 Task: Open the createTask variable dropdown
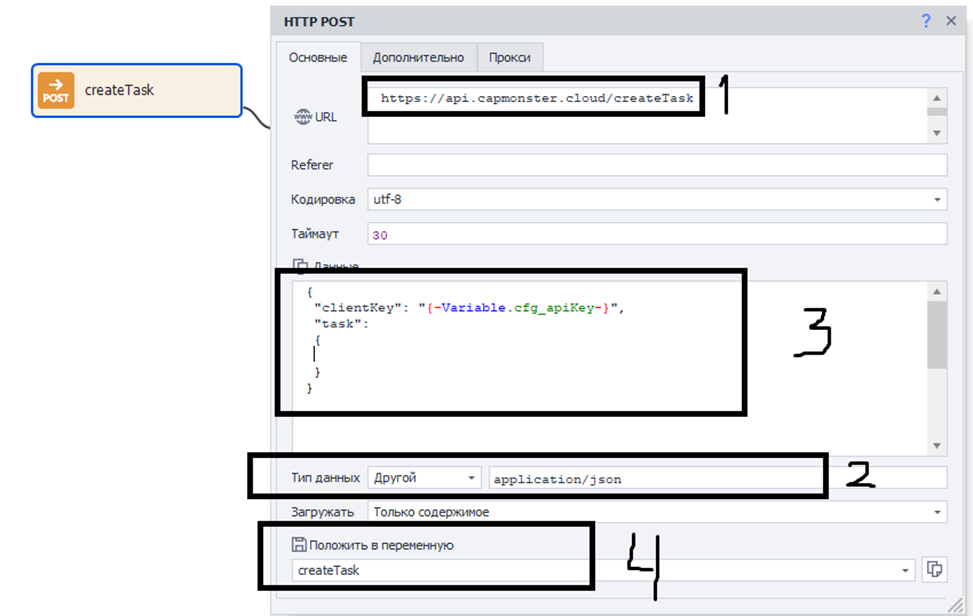click(906, 570)
